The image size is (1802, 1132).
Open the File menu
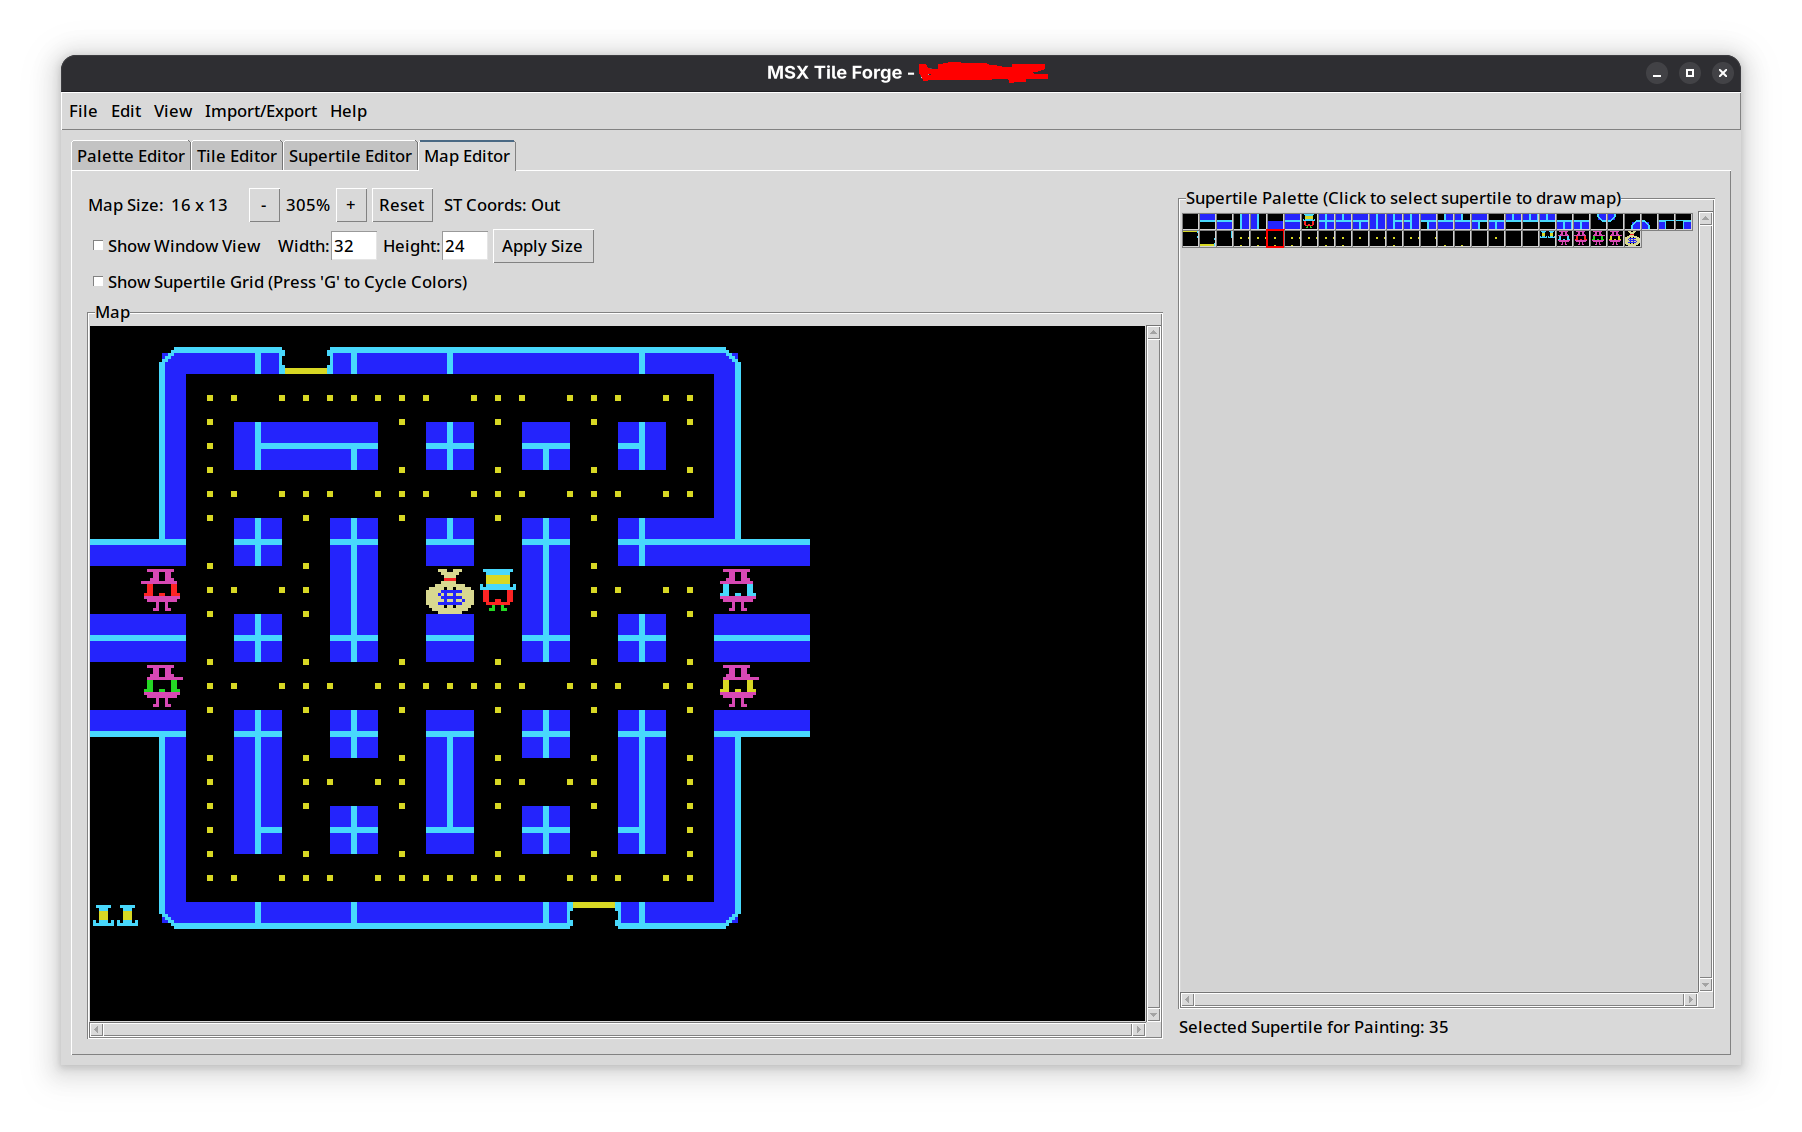pos(83,111)
